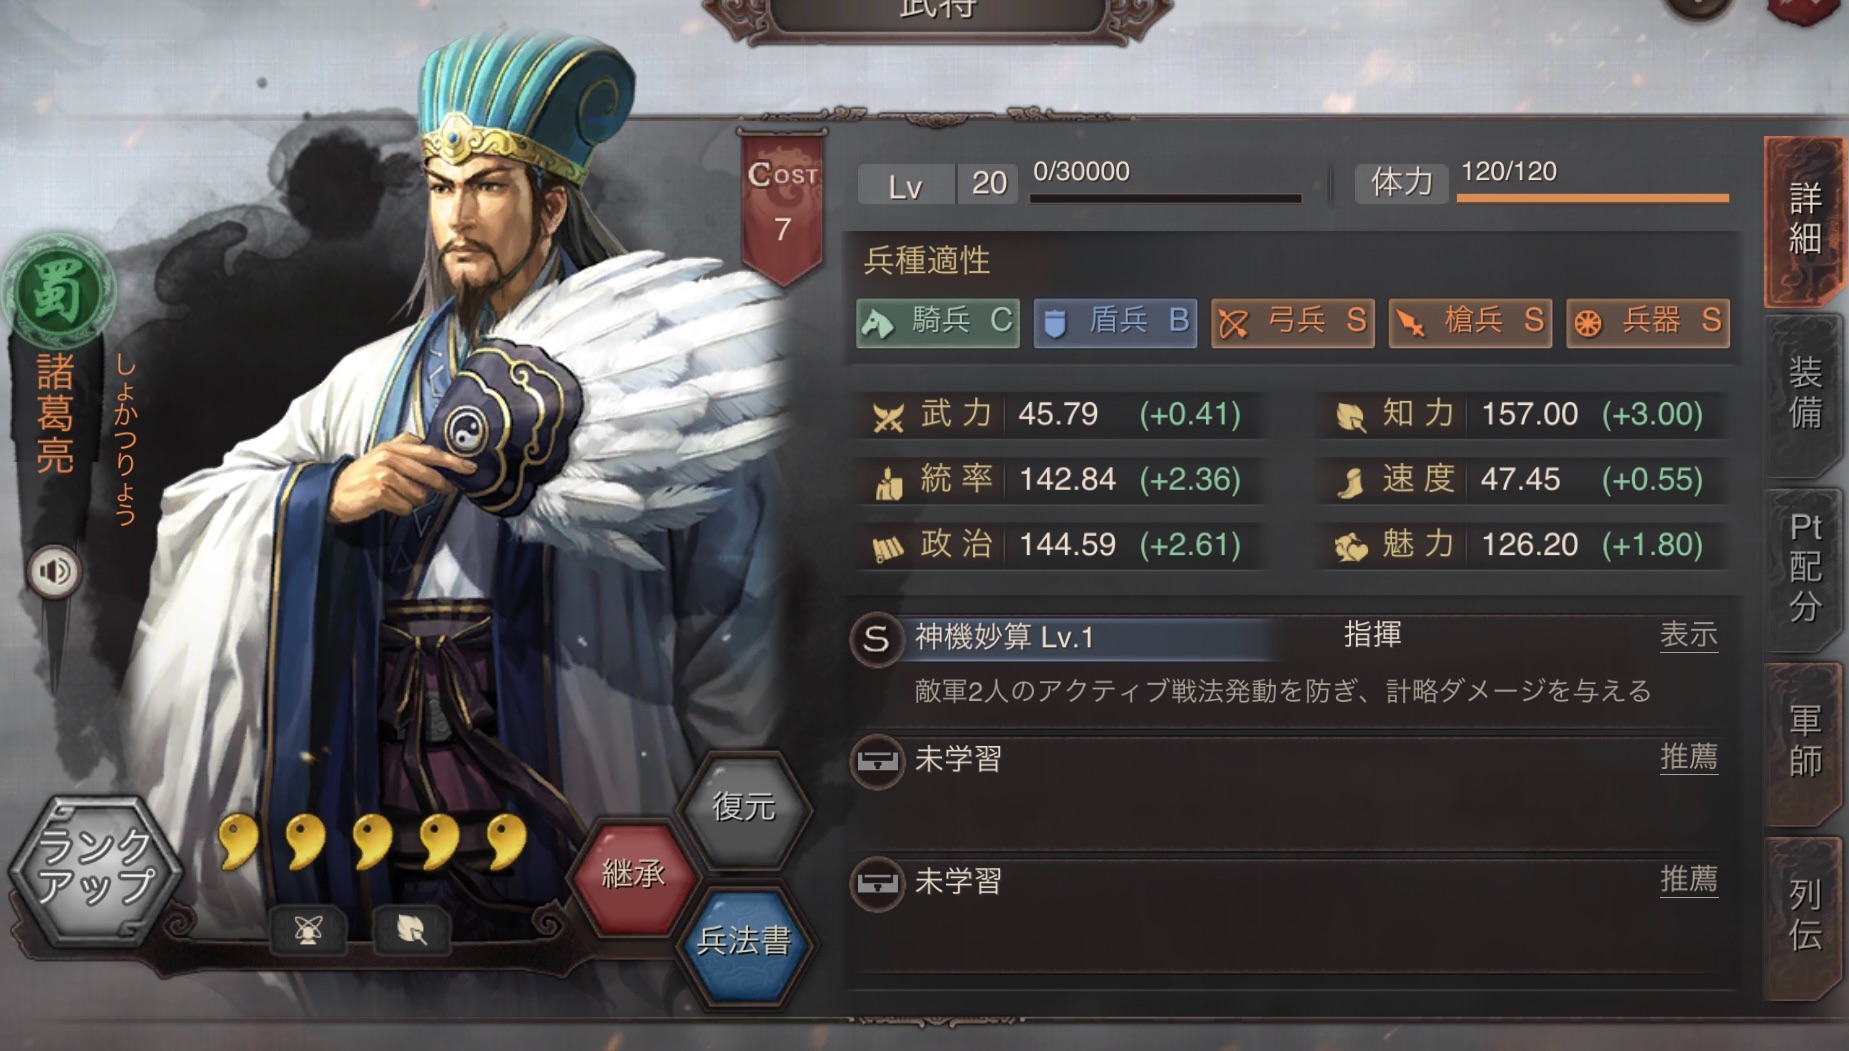Select the 槍兵 S spear aptitude icon
The image size is (1849, 1051).
(1470, 322)
